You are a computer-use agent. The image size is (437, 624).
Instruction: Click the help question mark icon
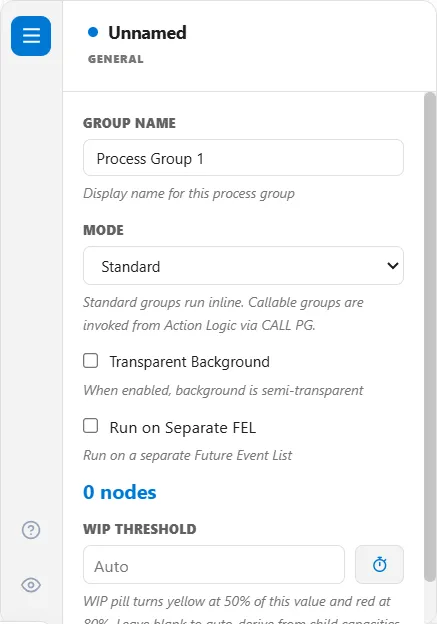click(31, 530)
